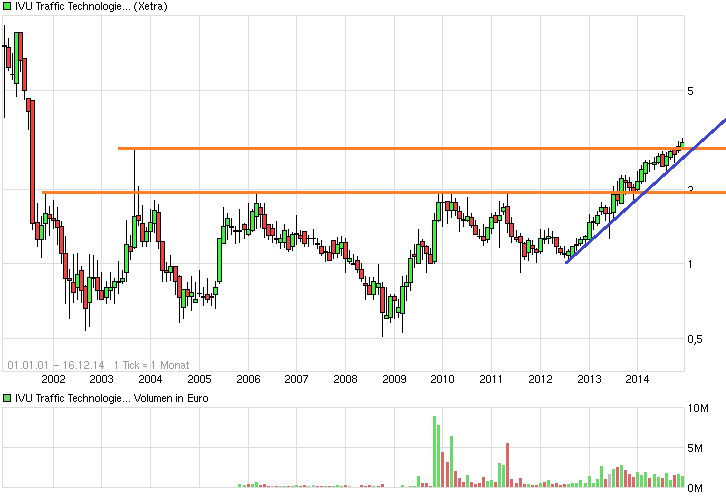Click the volume axis label 10M
726x496 pixels.
tap(698, 408)
